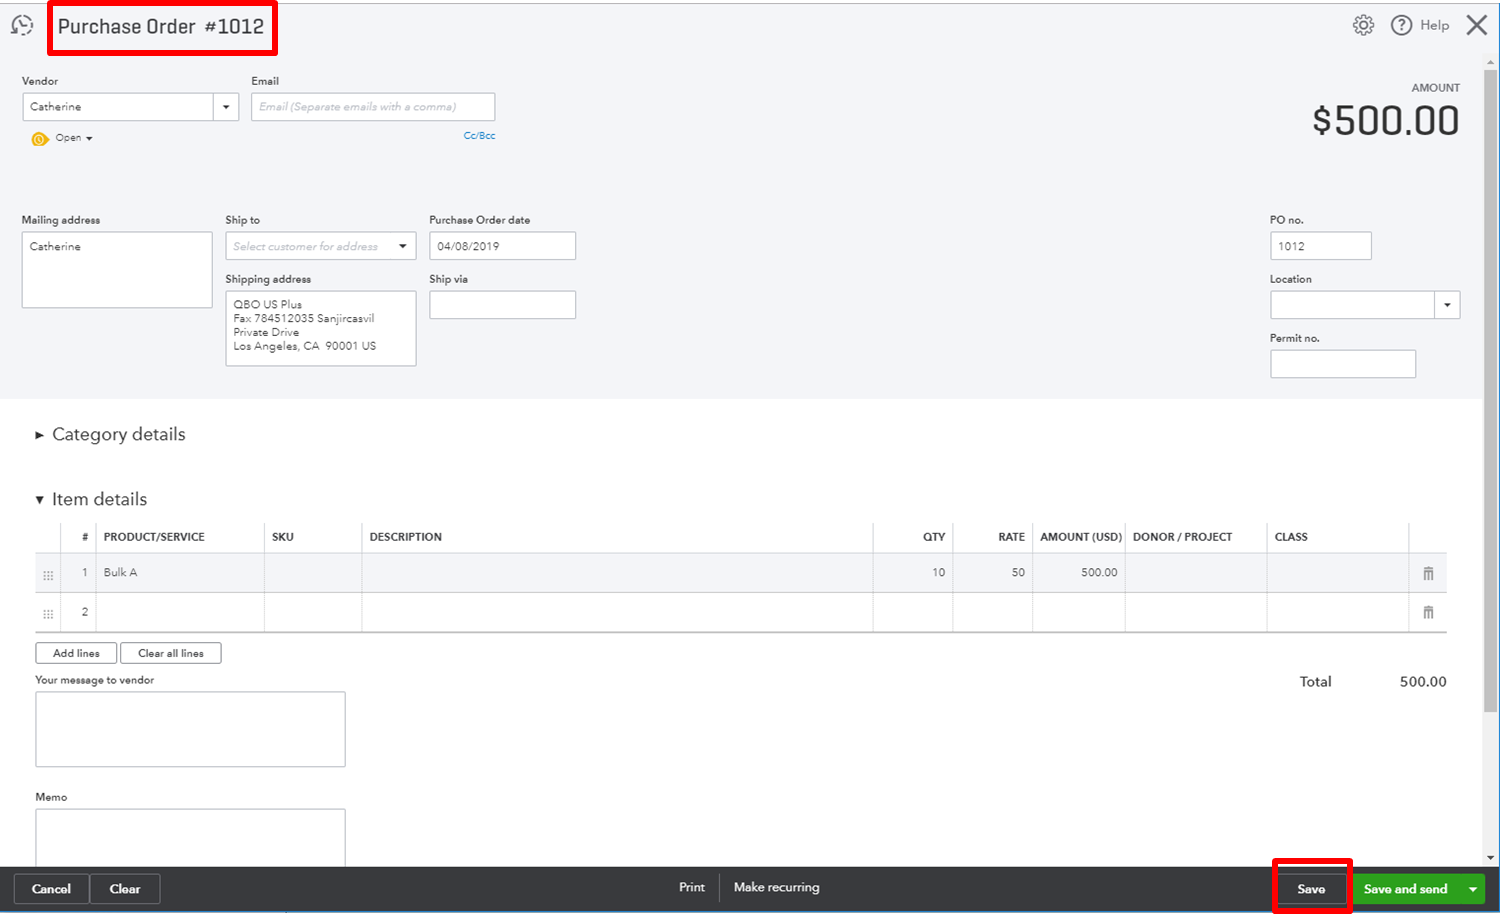The image size is (1500, 914).
Task: Select Make recurring
Action: (x=776, y=887)
